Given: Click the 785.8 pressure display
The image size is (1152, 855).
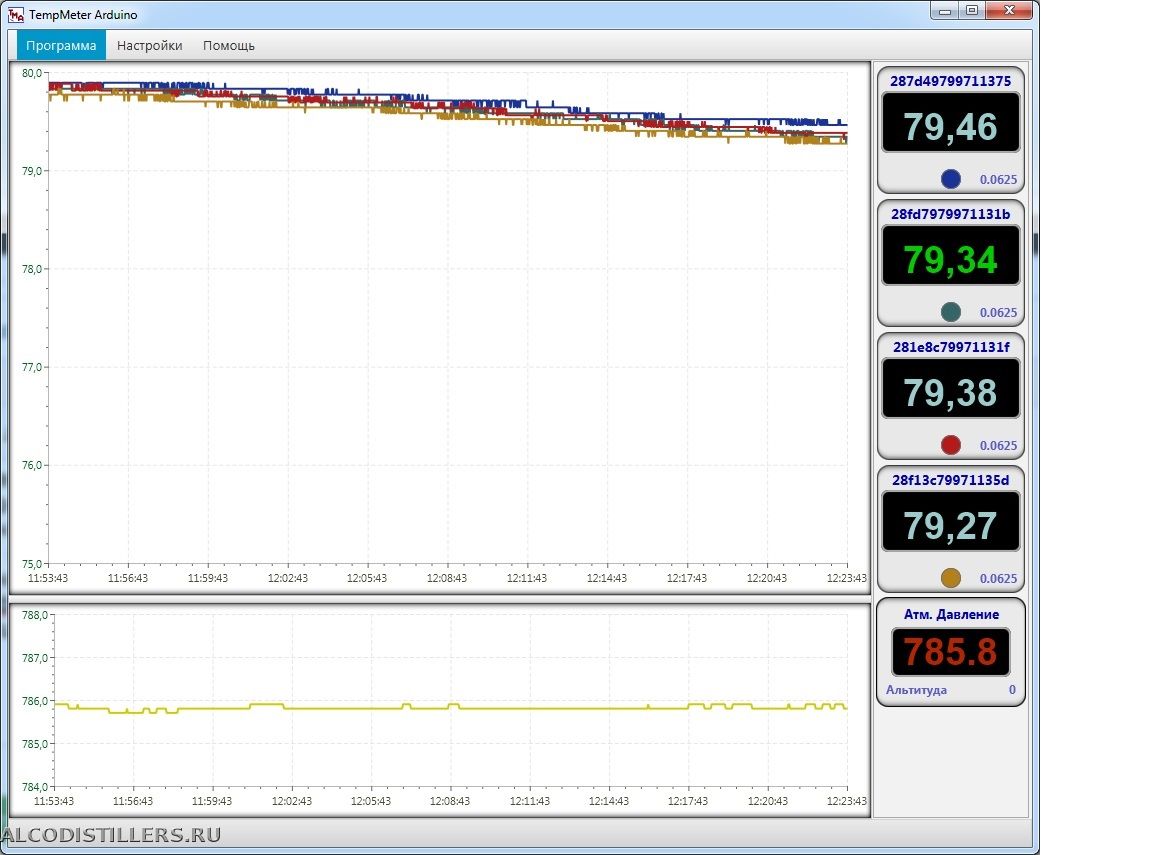Looking at the screenshot, I should (950, 652).
